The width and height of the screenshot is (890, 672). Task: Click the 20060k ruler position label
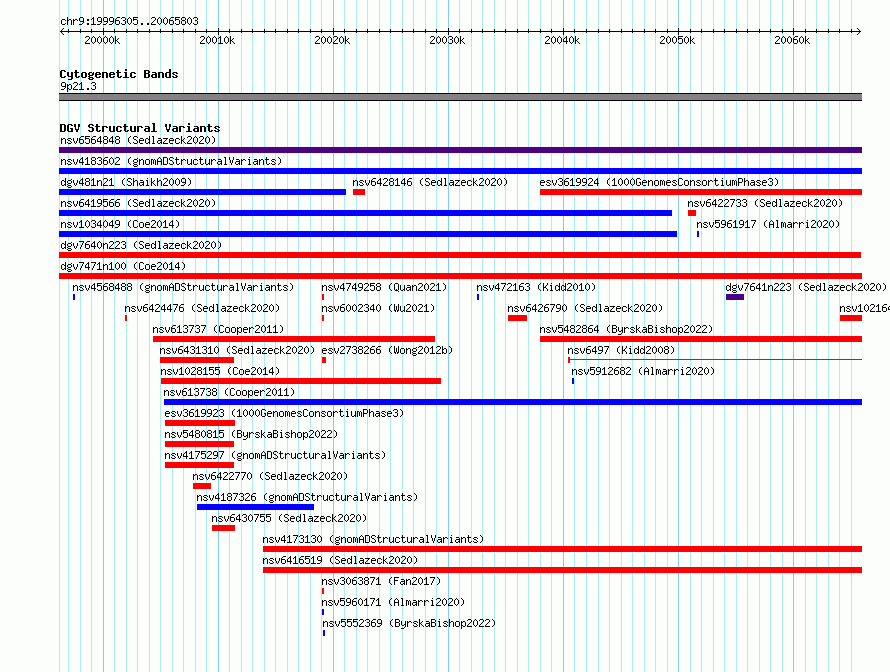[792, 40]
